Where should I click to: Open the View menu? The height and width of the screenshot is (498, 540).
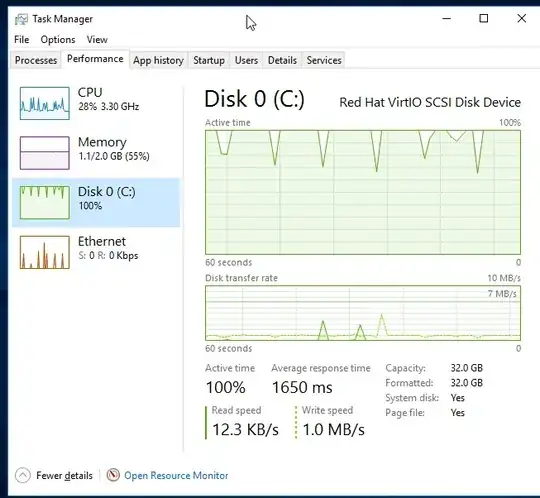[97, 40]
